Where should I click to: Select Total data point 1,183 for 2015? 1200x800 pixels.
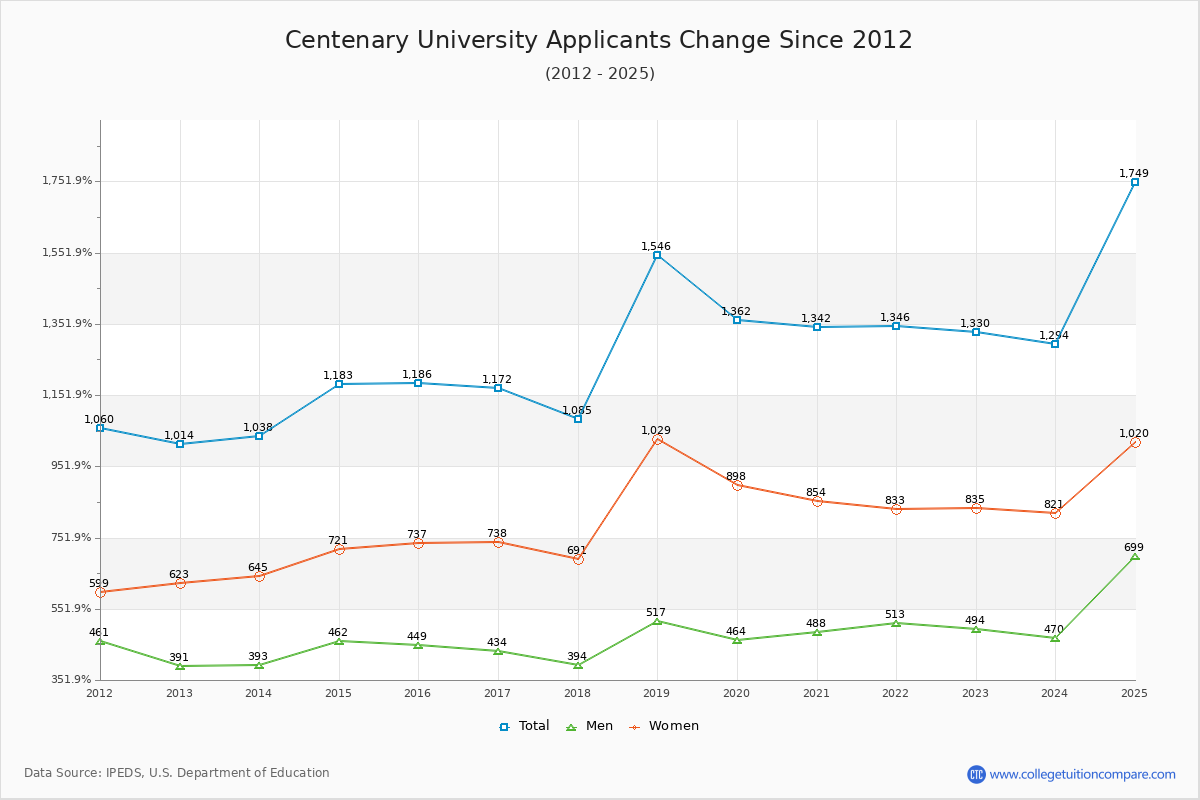pyautogui.click(x=339, y=384)
